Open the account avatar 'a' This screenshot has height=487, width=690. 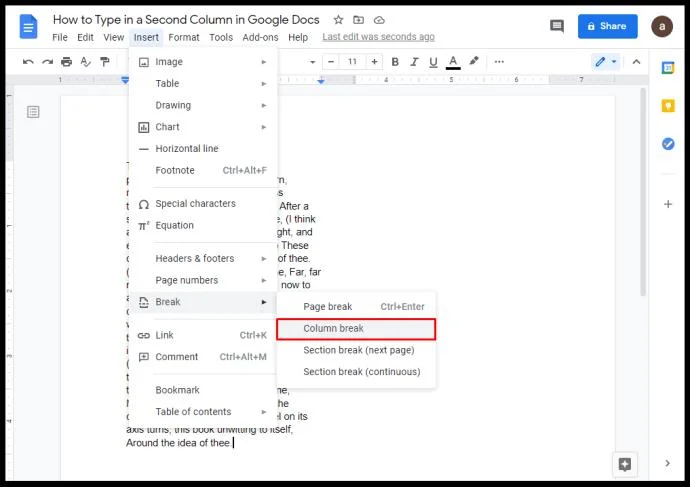coord(661,26)
